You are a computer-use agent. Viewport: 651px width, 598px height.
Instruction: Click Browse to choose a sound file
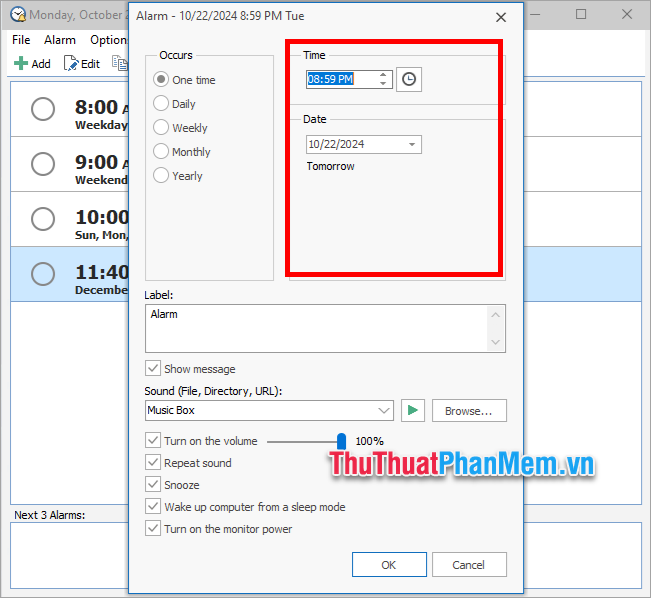469,411
